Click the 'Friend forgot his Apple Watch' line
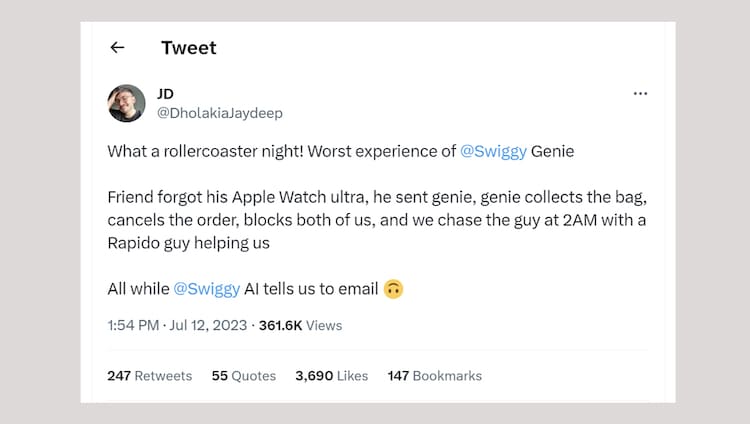Image resolution: width=750 pixels, height=424 pixels. [x=280, y=197]
